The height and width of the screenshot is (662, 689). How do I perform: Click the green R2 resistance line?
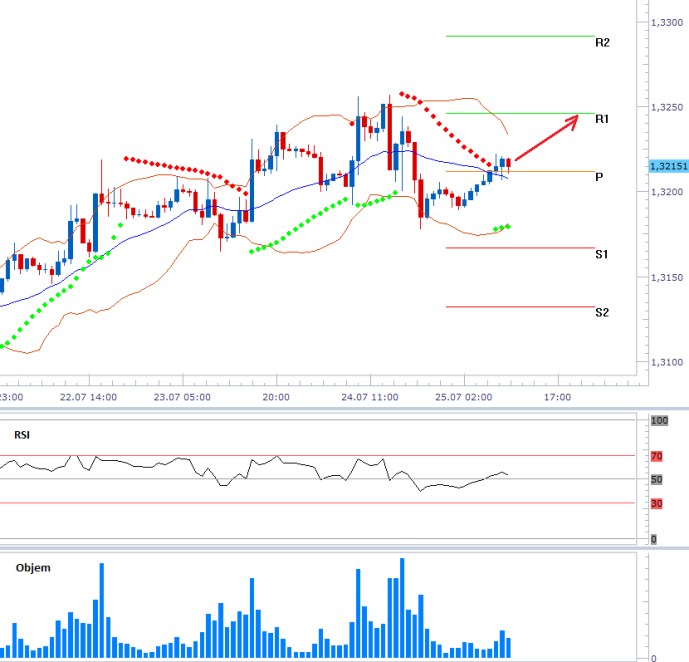(520, 36)
